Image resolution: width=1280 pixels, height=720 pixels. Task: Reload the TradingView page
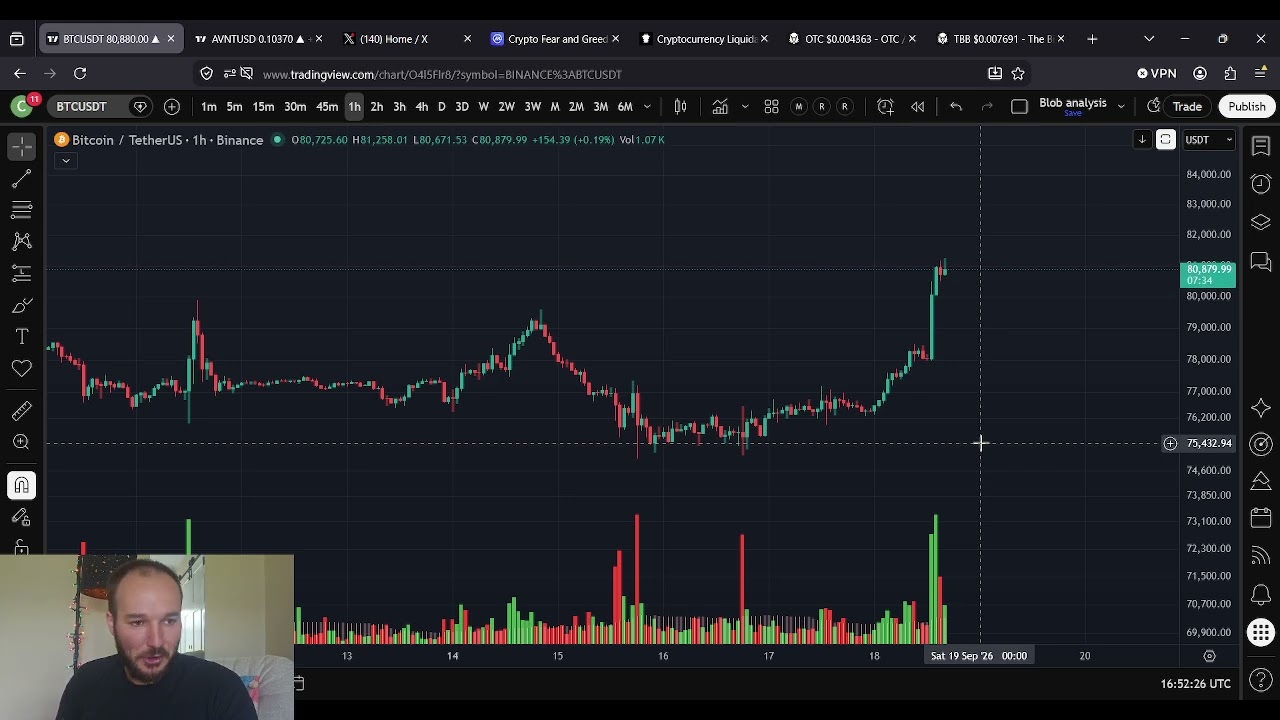(80, 73)
